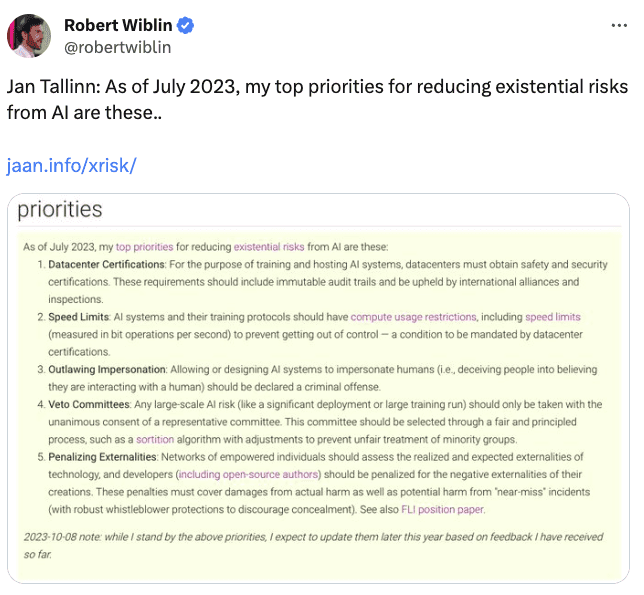
Task: Click the 2023-10-08 italic note text
Action: [x=313, y=546]
